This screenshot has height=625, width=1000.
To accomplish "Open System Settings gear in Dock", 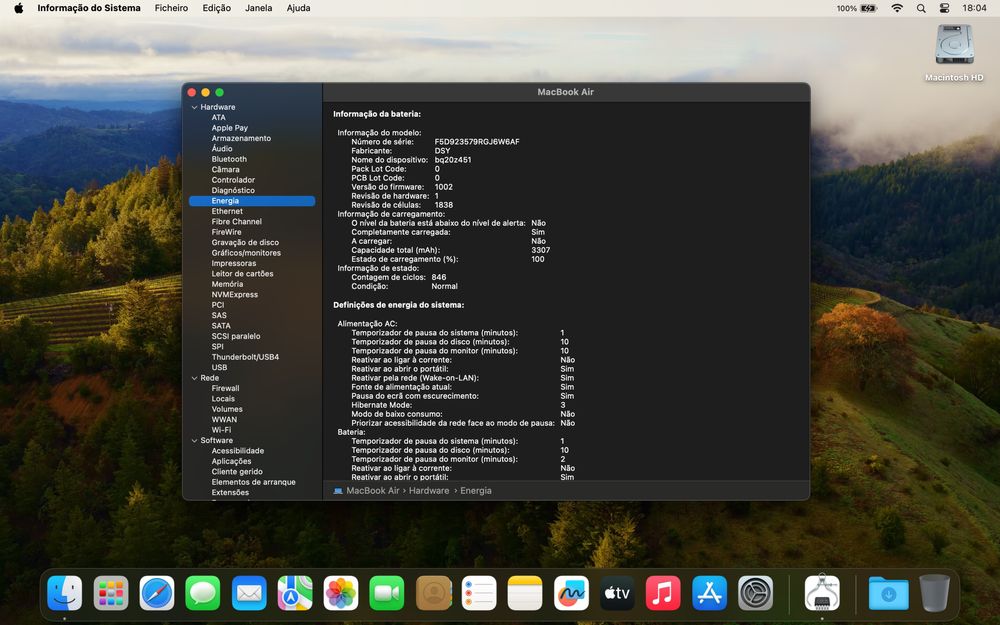I will click(755, 593).
